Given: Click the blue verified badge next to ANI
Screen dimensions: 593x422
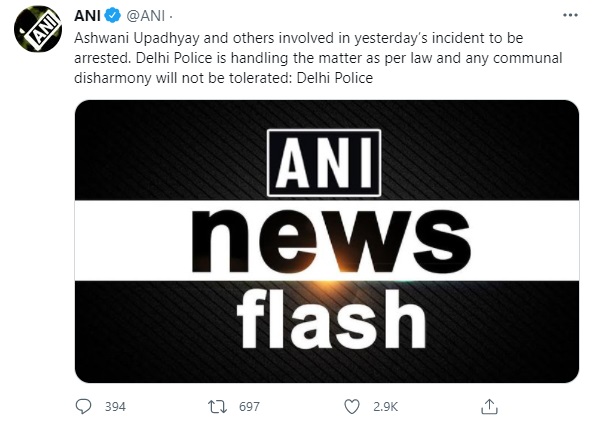Looking at the screenshot, I should pyautogui.click(x=112, y=16).
